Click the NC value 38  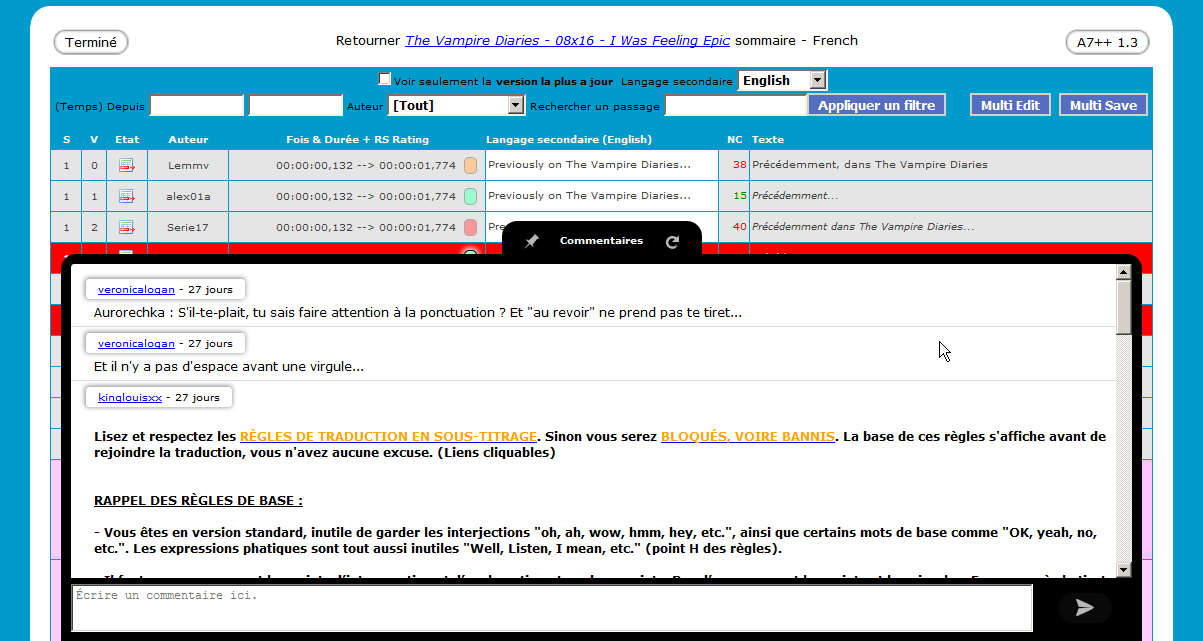point(740,165)
